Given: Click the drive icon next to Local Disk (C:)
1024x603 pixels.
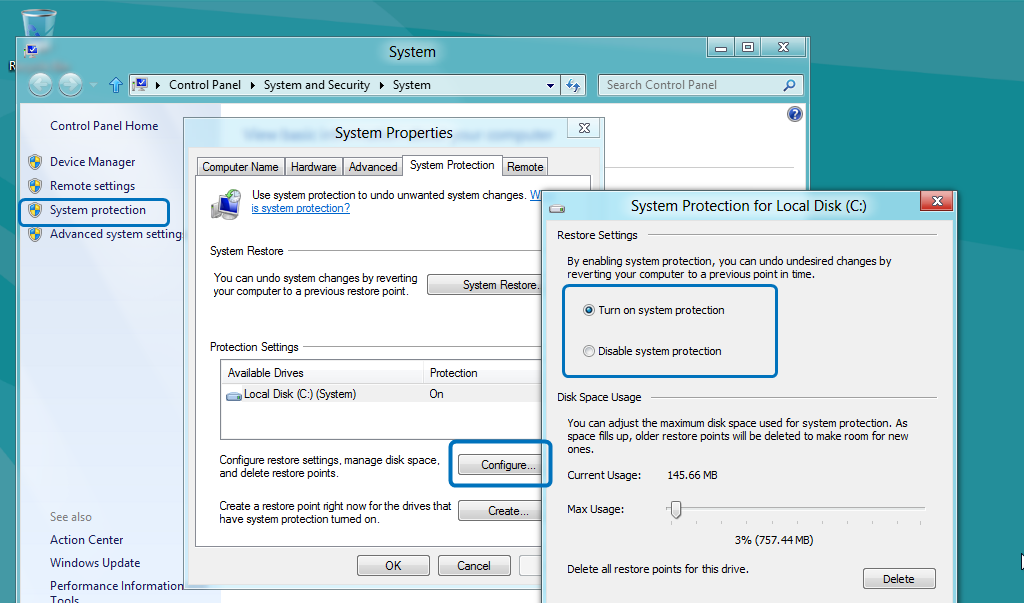Looking at the screenshot, I should [x=234, y=395].
